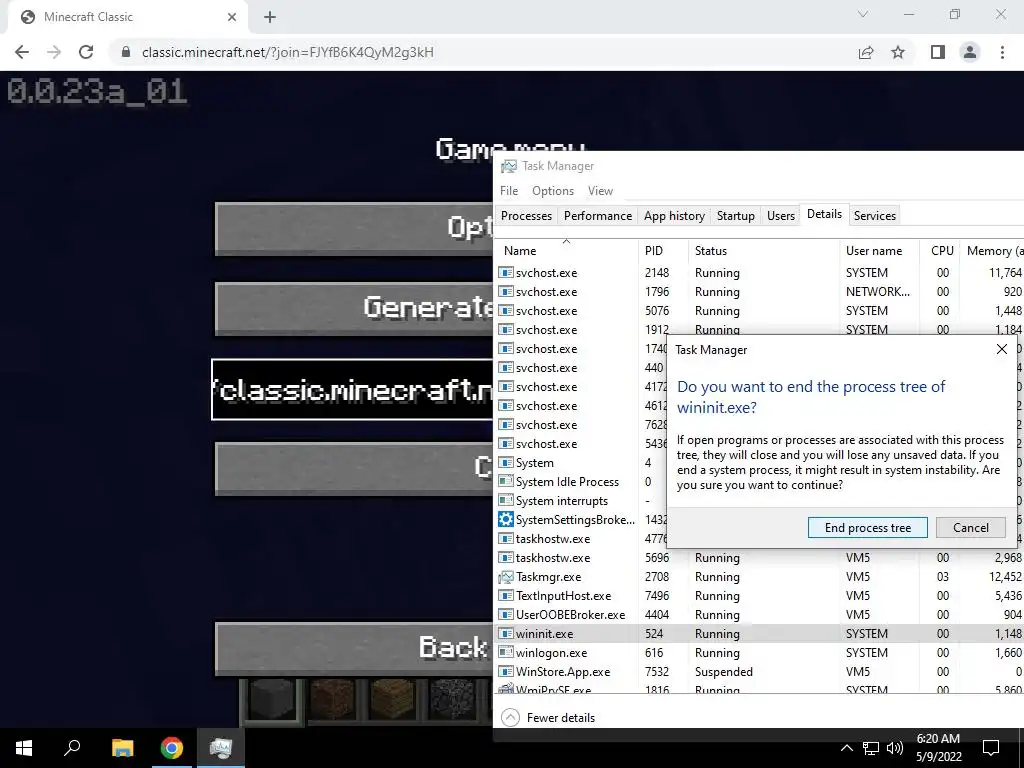This screenshot has height=768, width=1024.
Task: Select svchost.exe with PID 1796
Action: 760,291
